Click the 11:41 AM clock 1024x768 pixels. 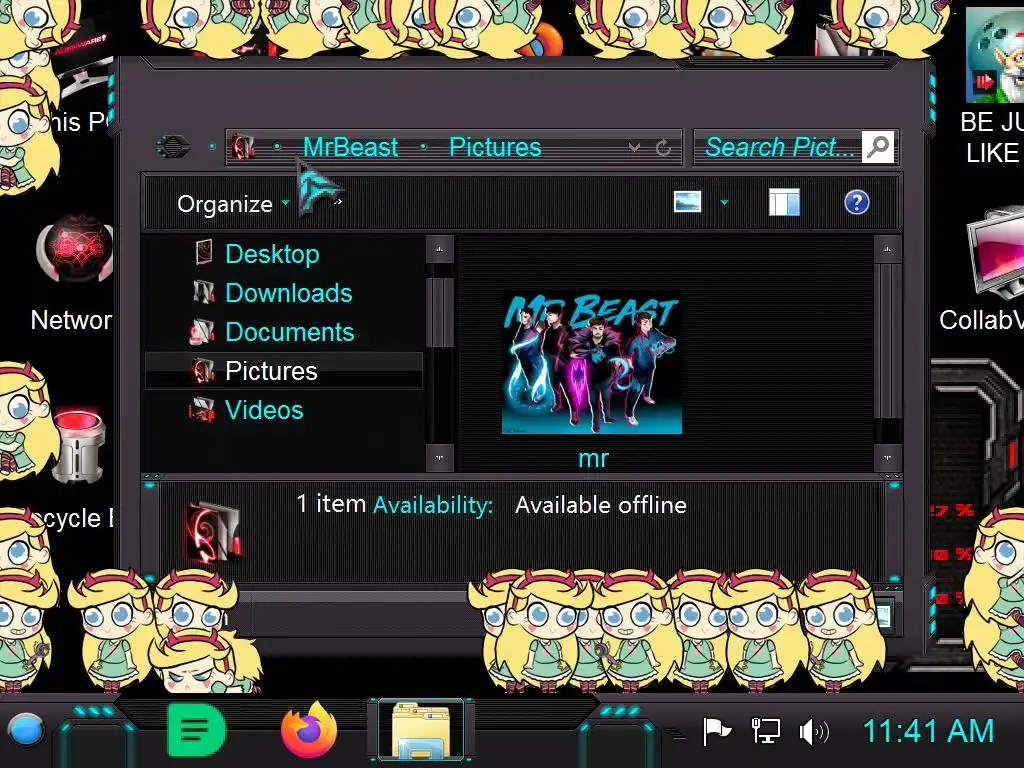point(929,731)
